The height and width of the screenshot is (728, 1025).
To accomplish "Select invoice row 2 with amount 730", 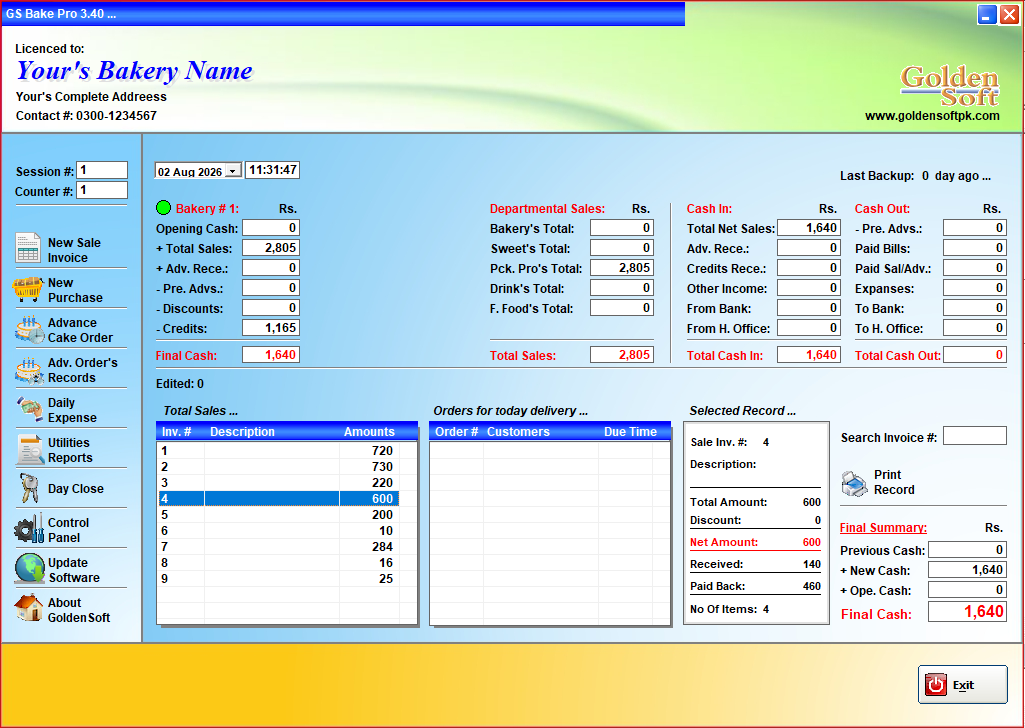I will click(x=278, y=467).
